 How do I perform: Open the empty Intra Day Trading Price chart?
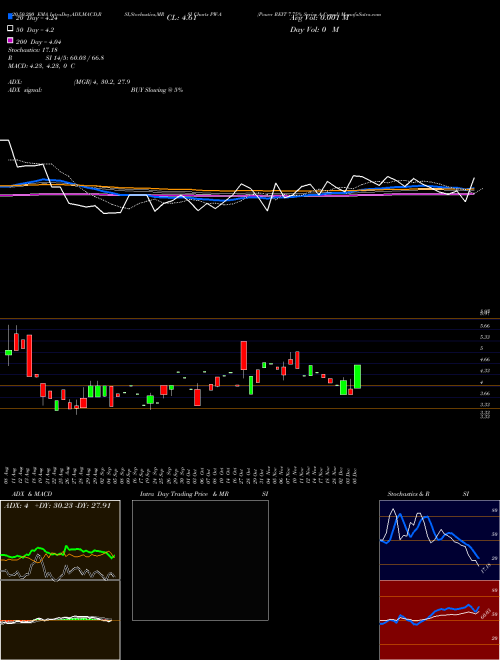(x=200, y=560)
